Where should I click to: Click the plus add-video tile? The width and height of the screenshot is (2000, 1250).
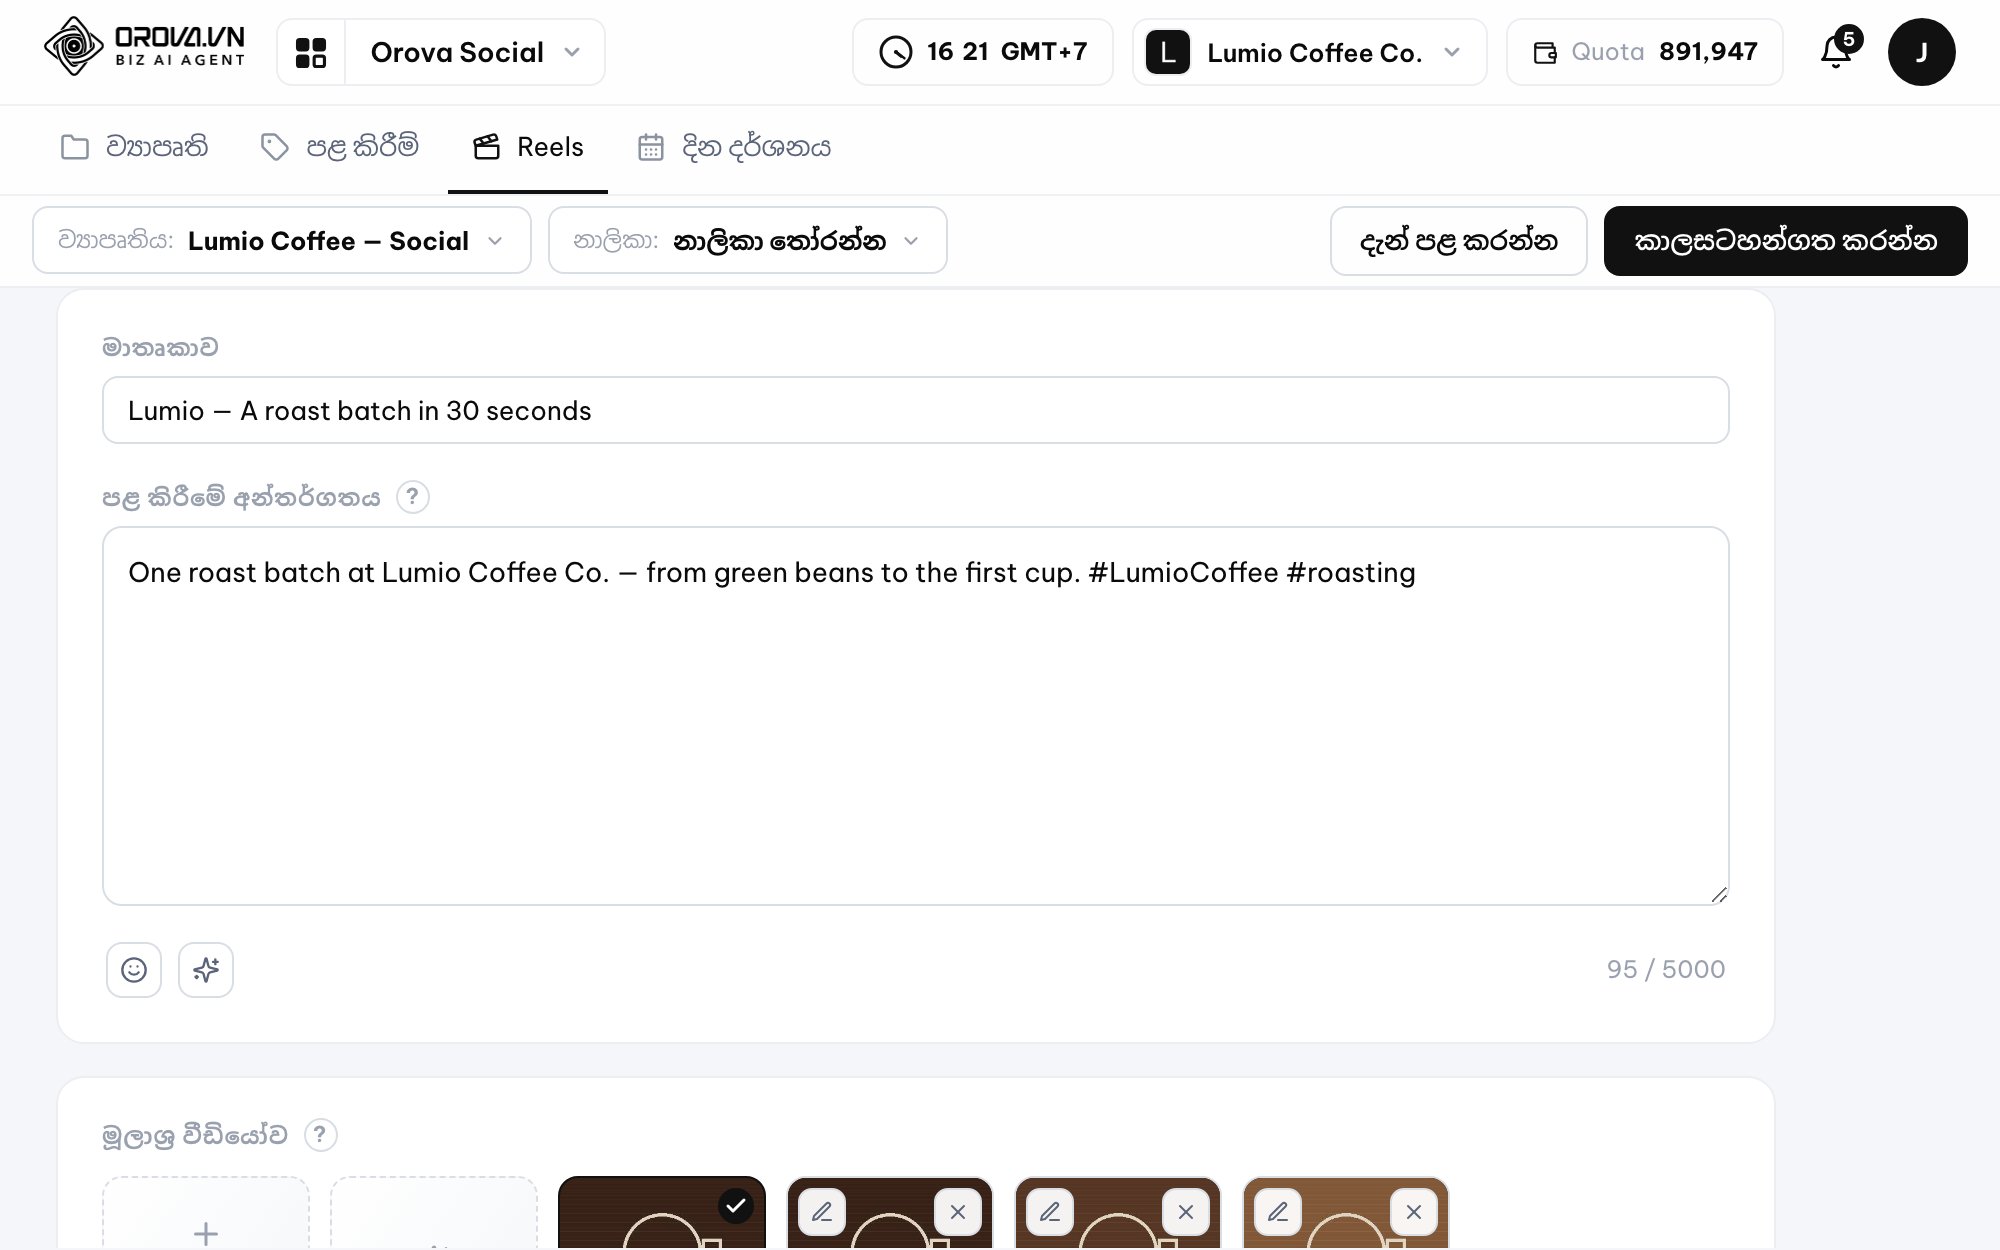(x=206, y=1213)
